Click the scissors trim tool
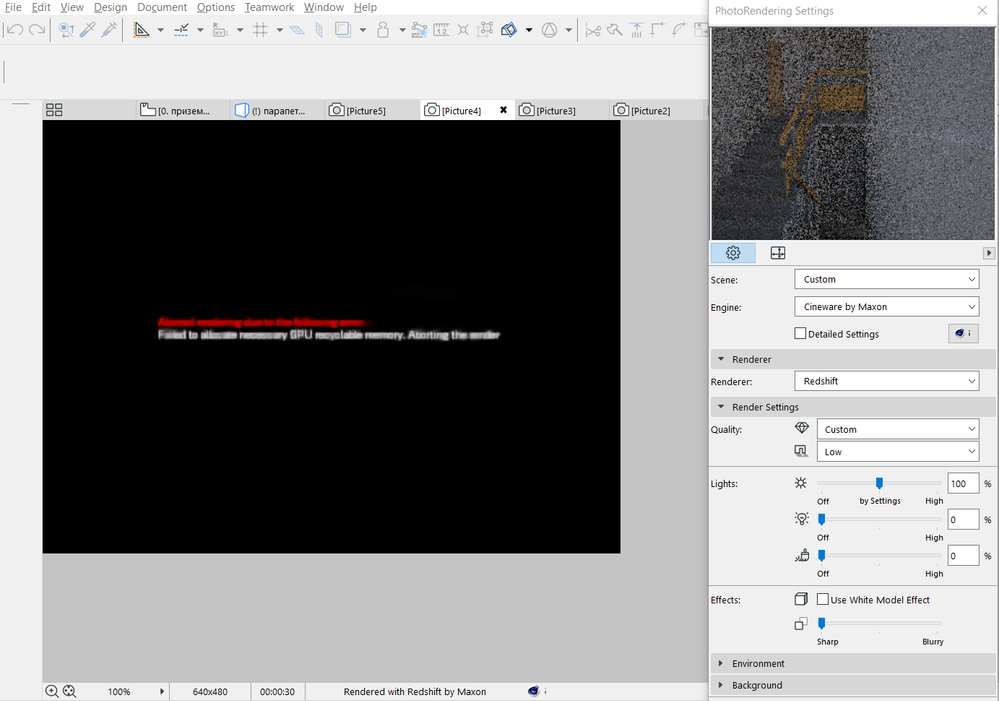Screen dimensions: 999x701 [x=593, y=30]
